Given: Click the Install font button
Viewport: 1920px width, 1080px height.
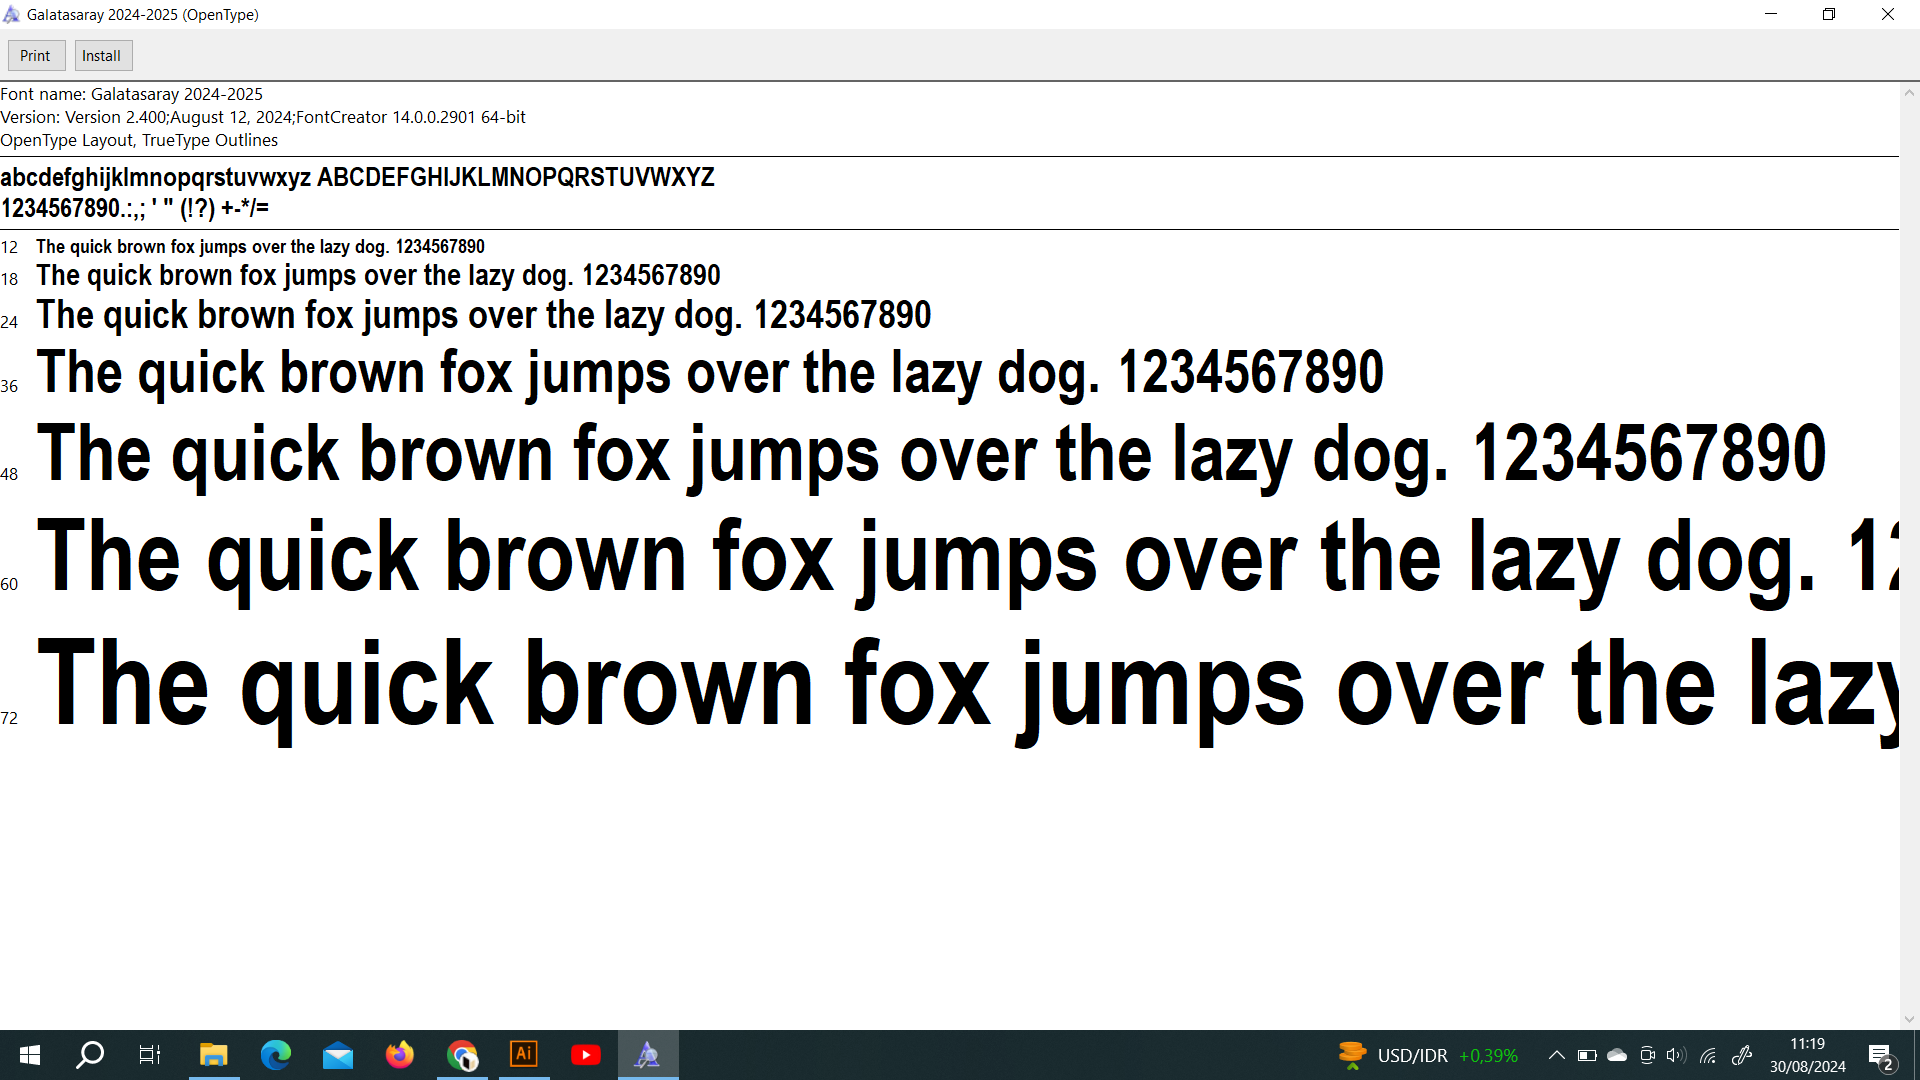Looking at the screenshot, I should coord(102,56).
